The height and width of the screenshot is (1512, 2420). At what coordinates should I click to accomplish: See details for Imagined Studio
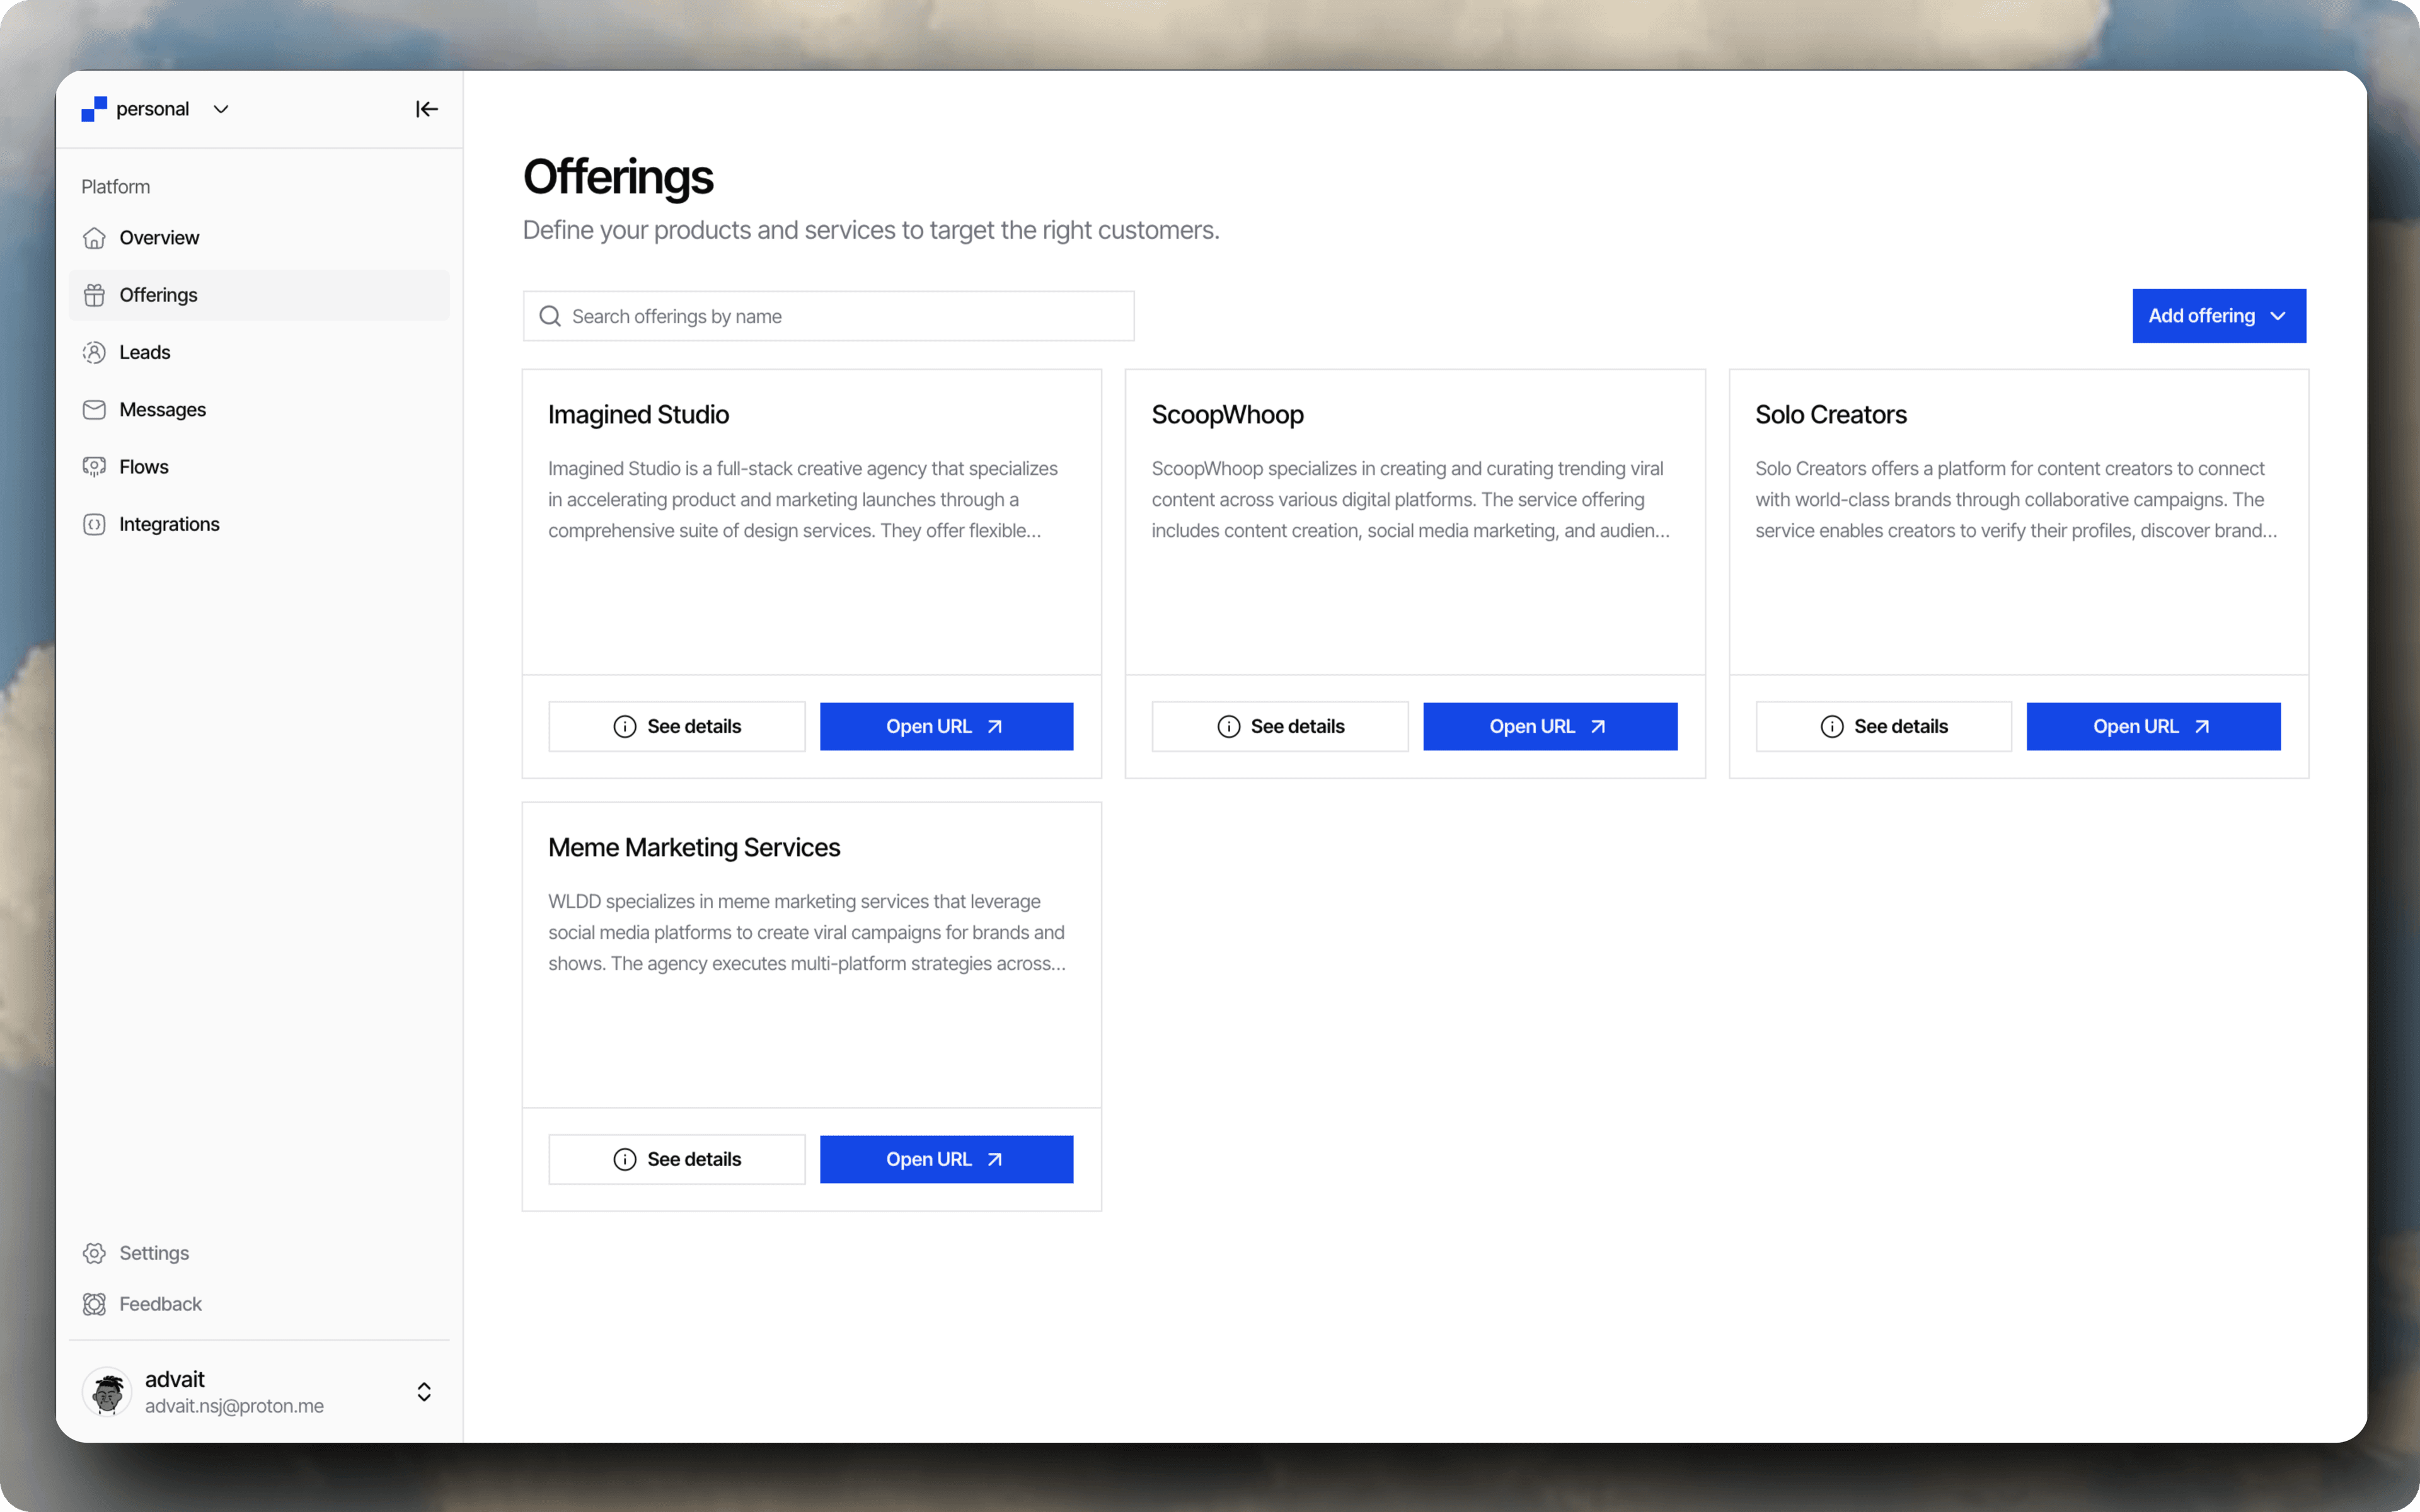(677, 727)
